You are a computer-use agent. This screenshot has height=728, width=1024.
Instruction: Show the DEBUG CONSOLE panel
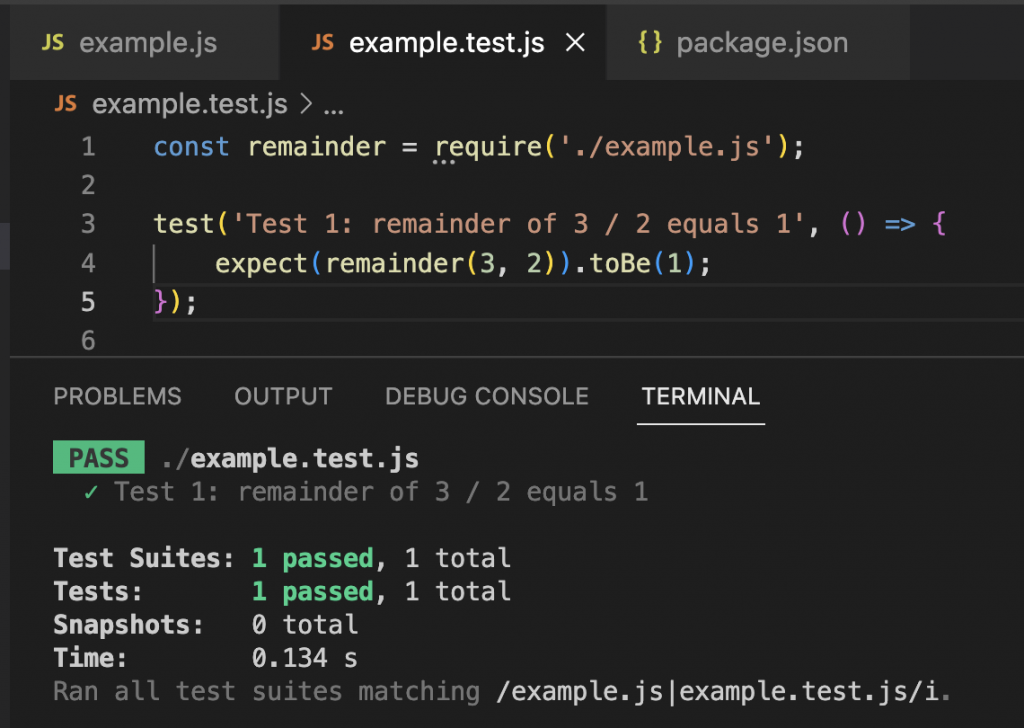(486, 397)
